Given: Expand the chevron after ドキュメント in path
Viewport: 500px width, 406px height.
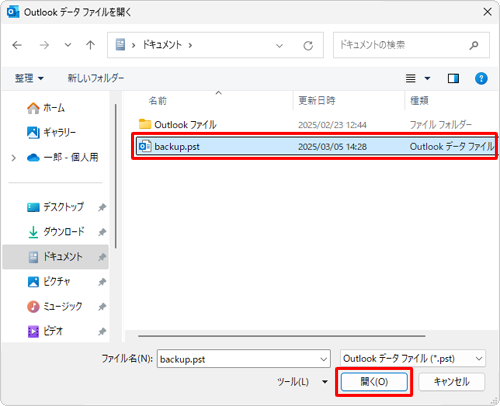Looking at the screenshot, I should (x=190, y=45).
